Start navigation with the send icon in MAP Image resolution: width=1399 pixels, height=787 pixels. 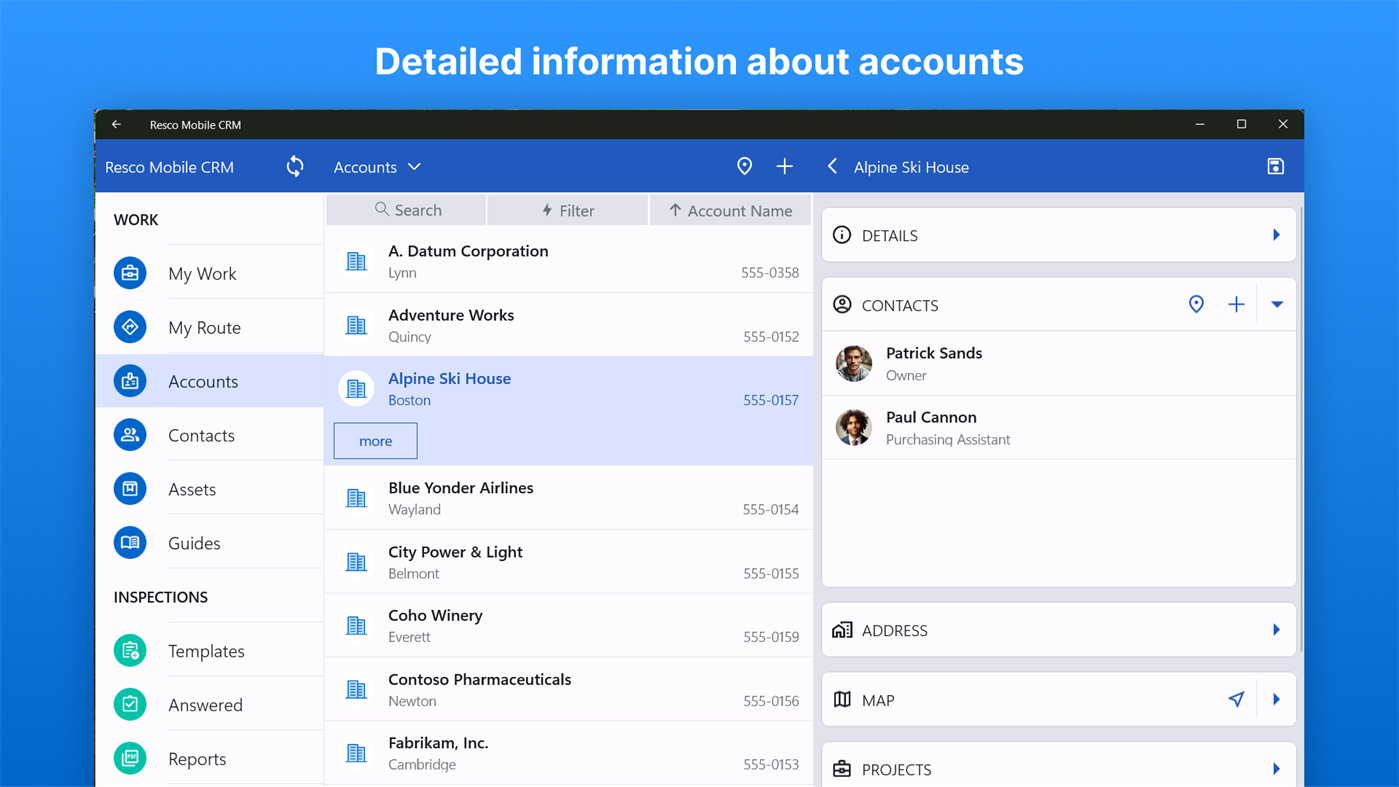click(1236, 699)
